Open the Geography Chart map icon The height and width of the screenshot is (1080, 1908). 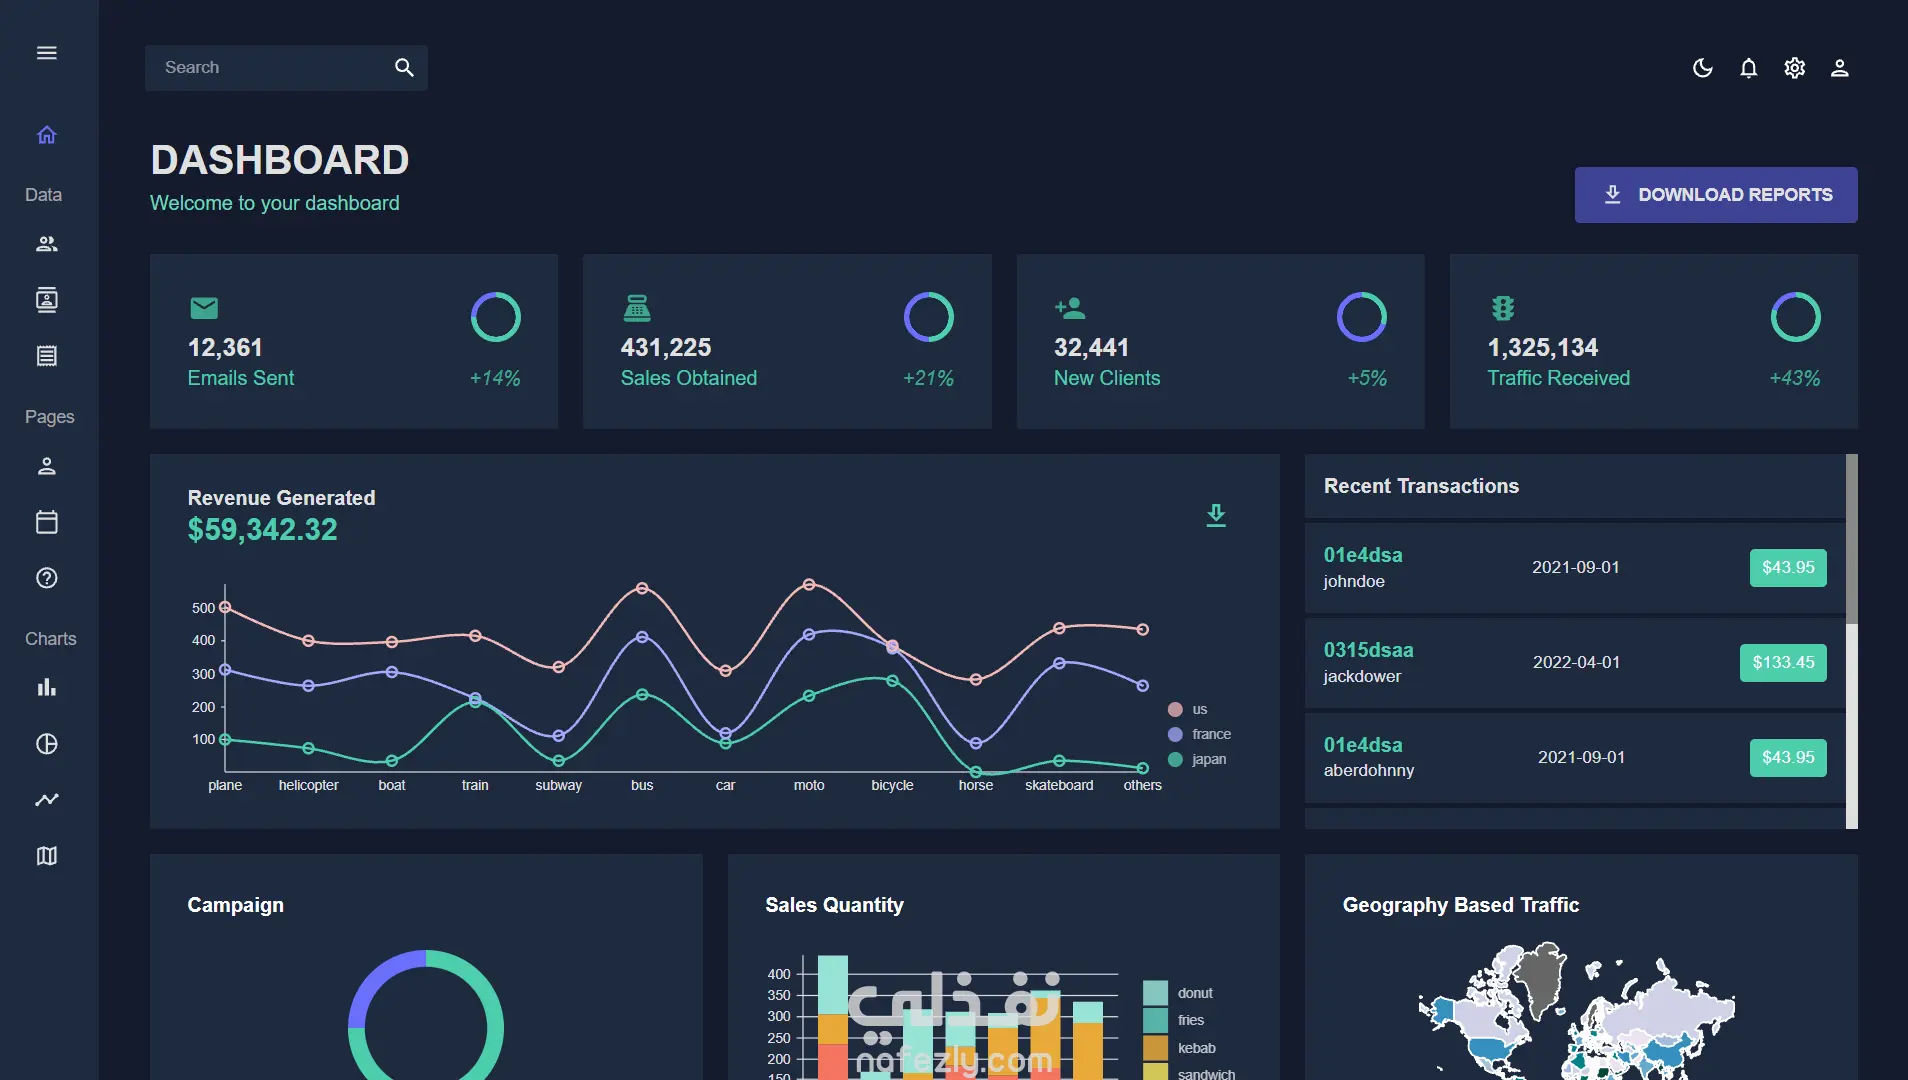pos(46,856)
